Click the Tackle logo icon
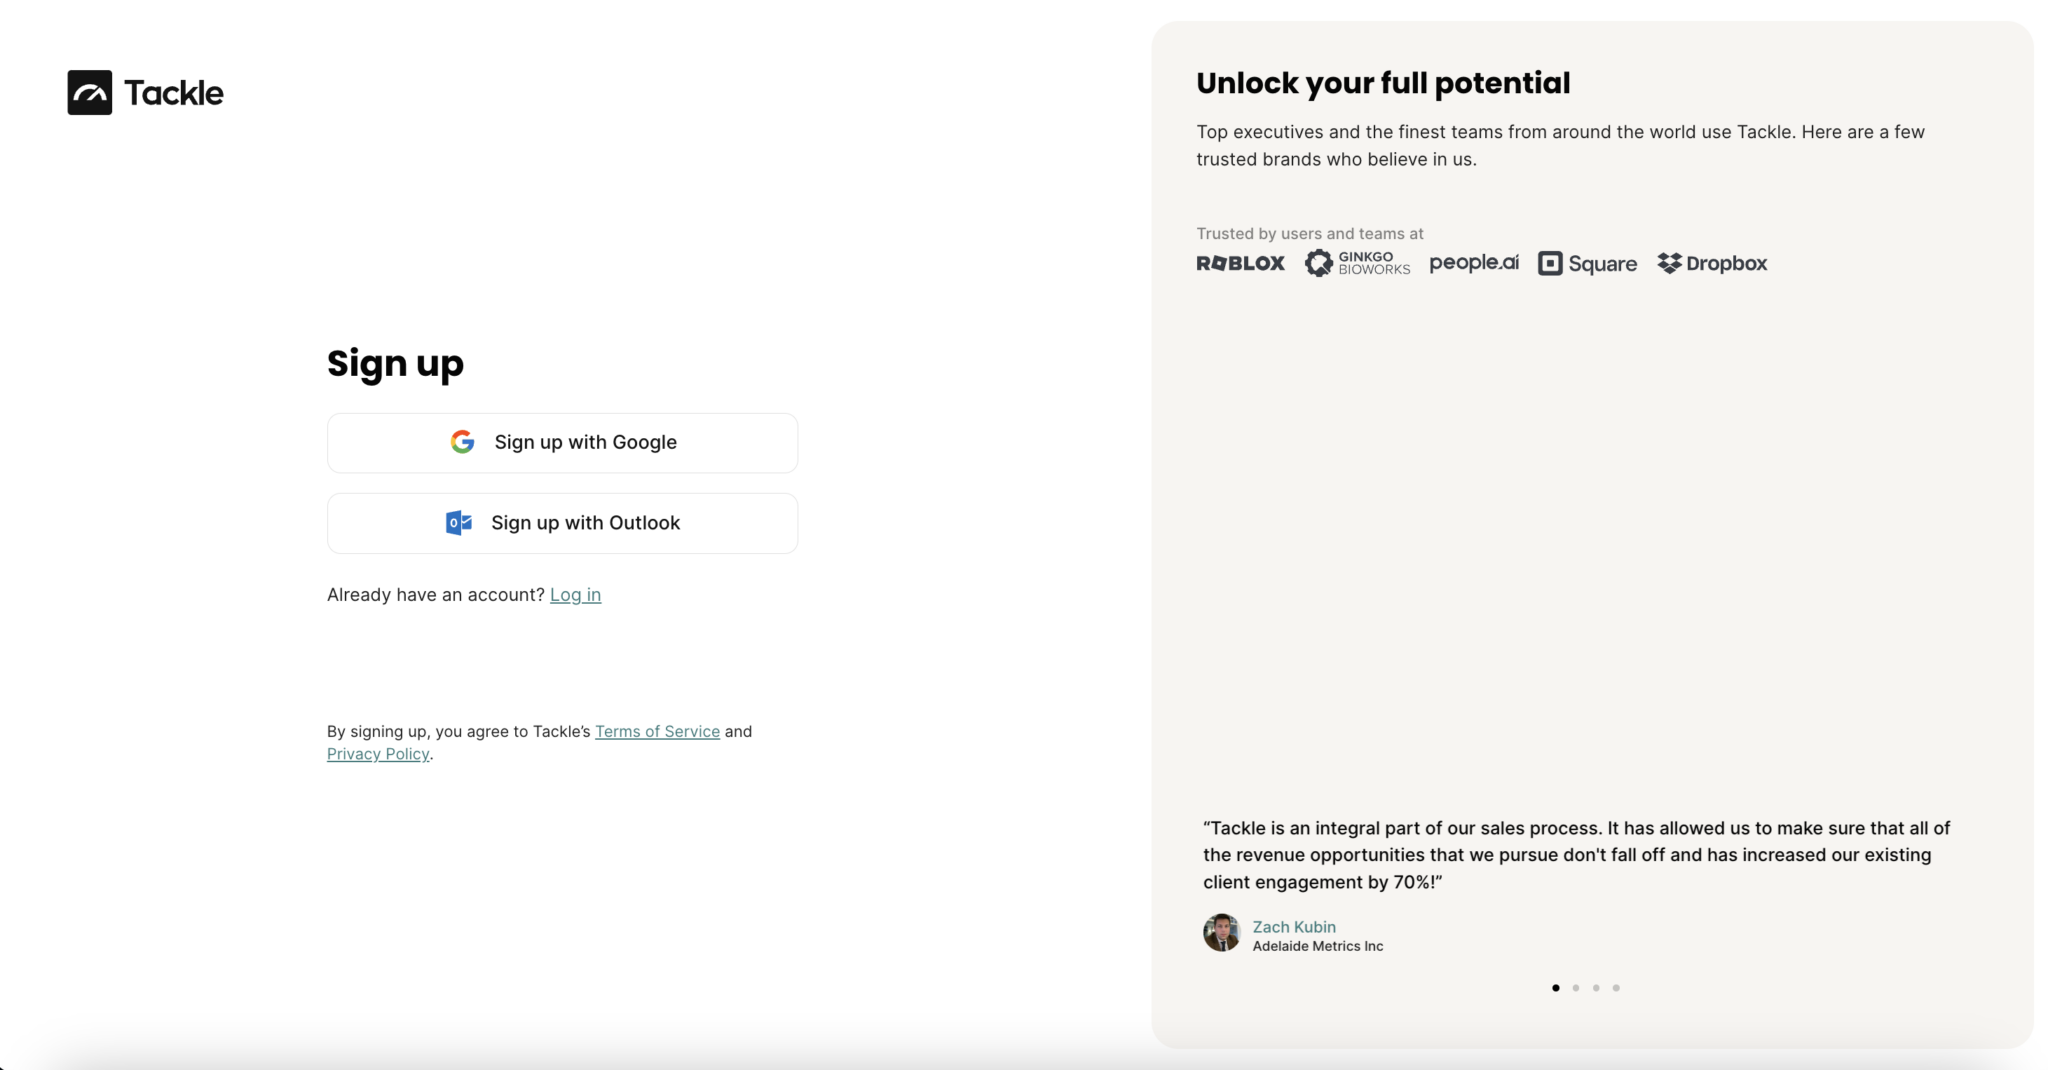The image size is (2048, 1070). tap(90, 93)
